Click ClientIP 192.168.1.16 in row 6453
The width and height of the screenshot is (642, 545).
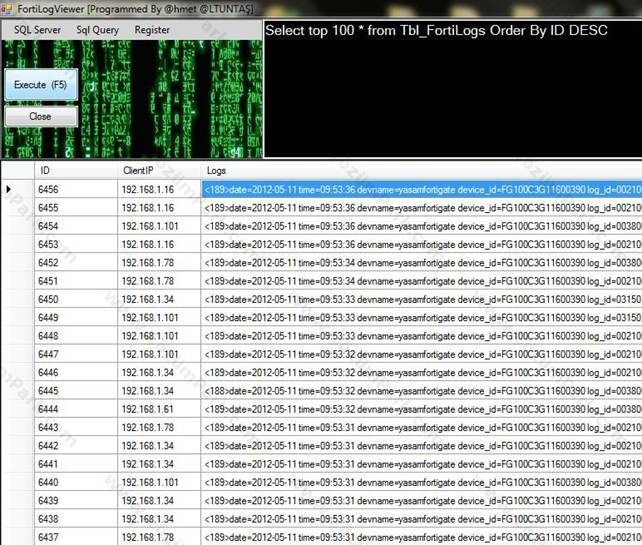[x=159, y=244]
